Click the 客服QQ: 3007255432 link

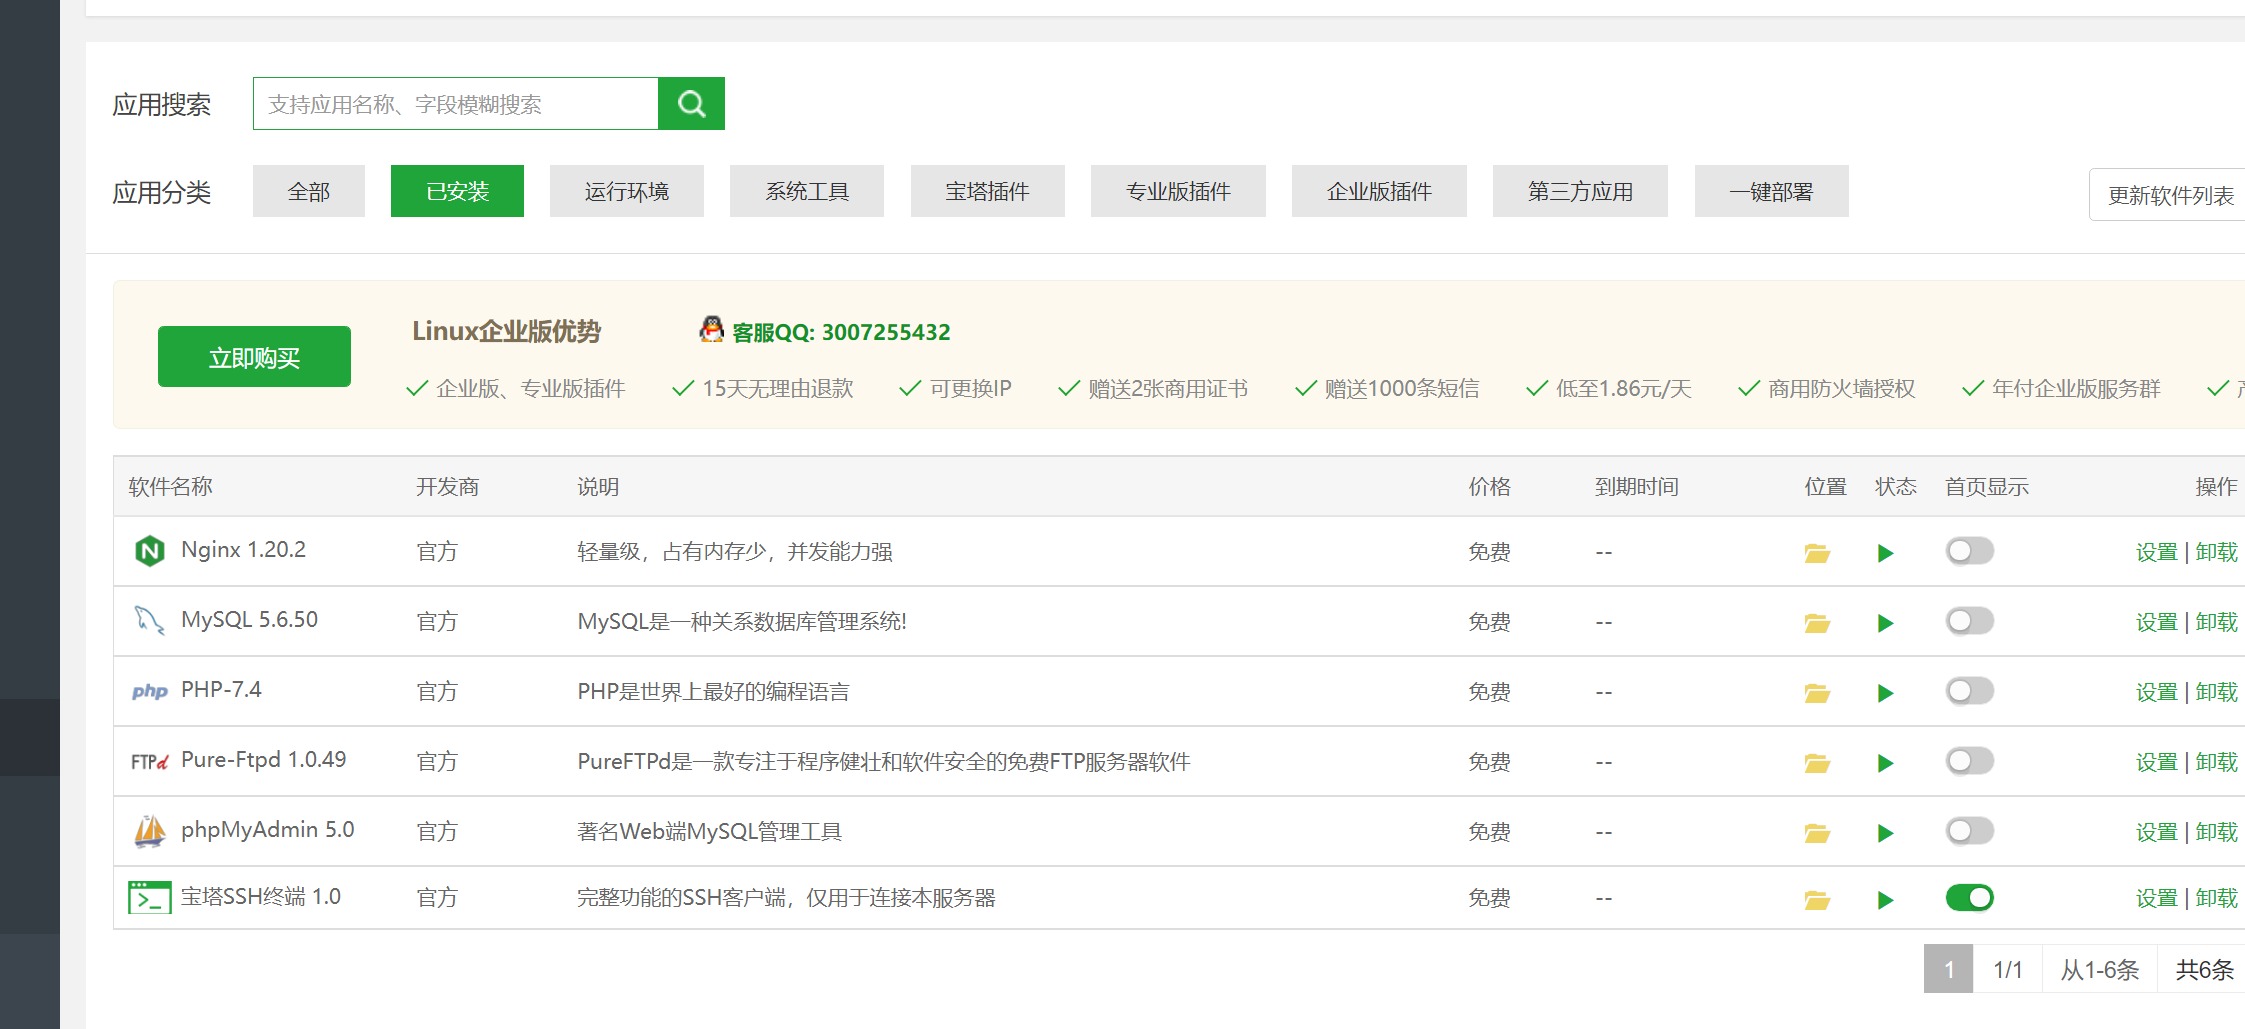click(841, 332)
